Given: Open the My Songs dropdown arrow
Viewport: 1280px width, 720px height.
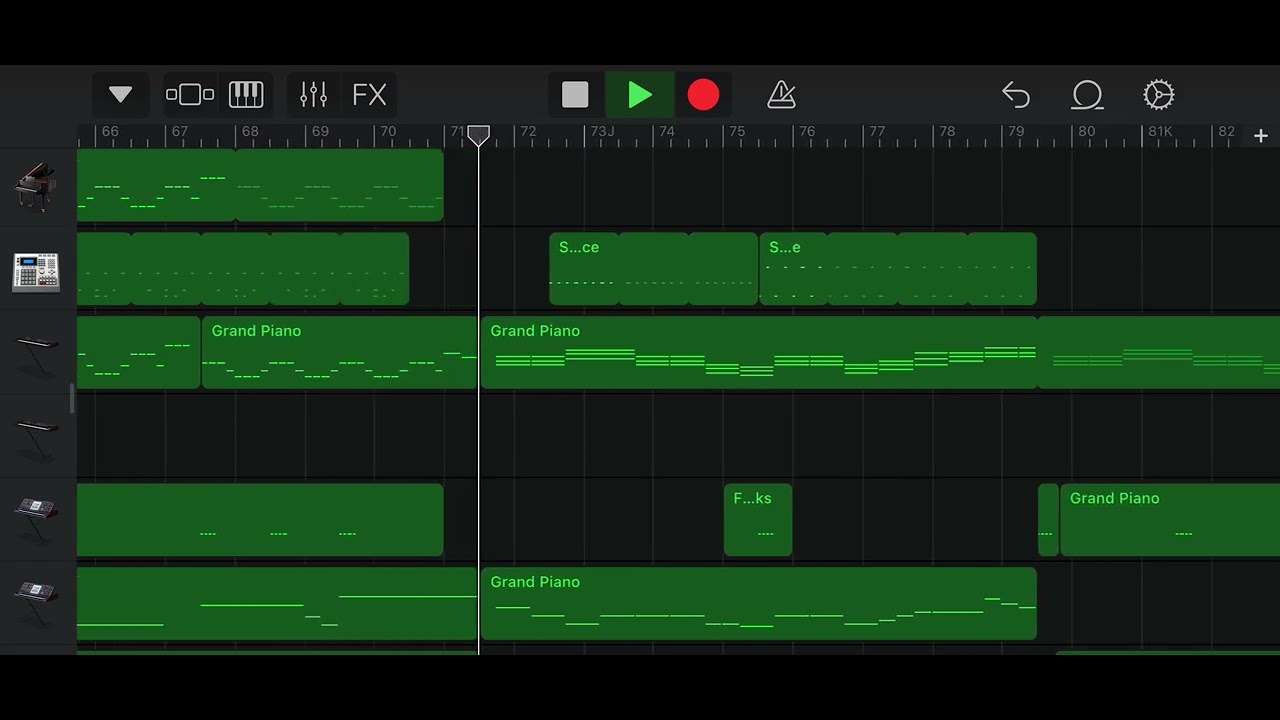Looking at the screenshot, I should click(x=120, y=95).
